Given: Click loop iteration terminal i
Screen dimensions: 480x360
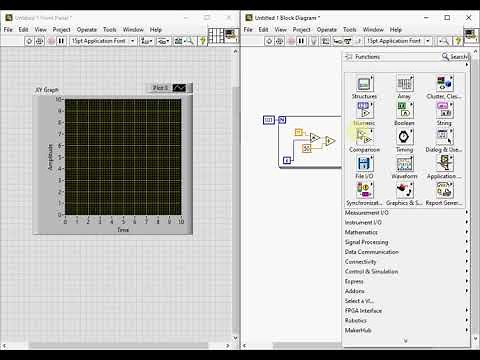Looking at the screenshot, I should click(x=287, y=160).
